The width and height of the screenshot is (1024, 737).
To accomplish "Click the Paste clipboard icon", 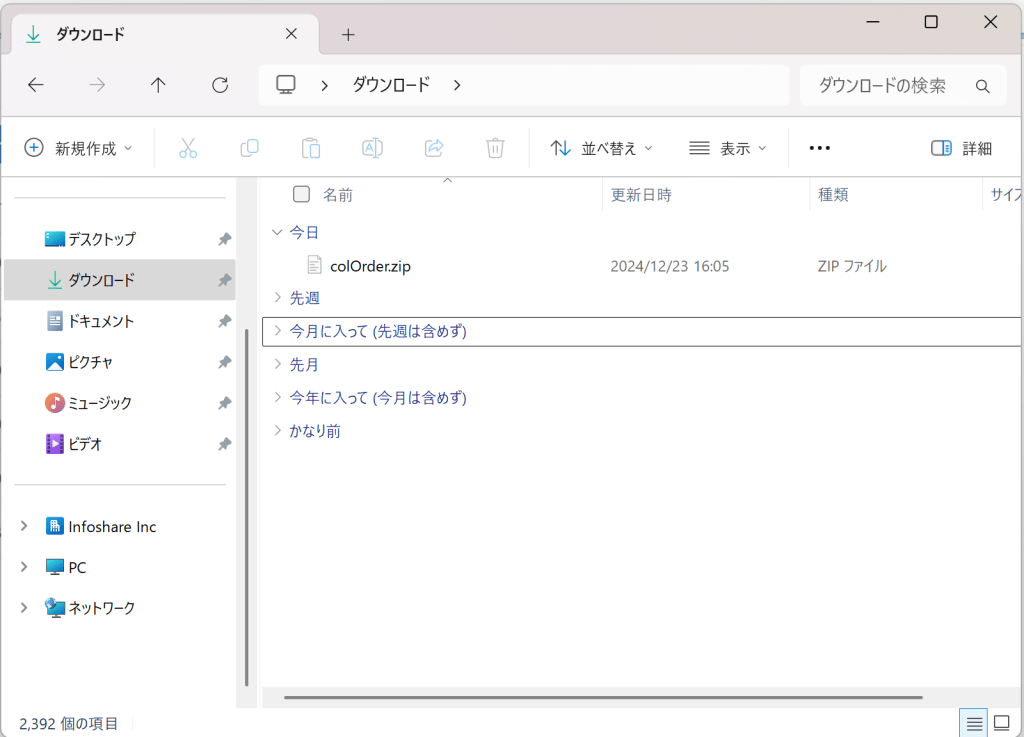I will point(311,148).
